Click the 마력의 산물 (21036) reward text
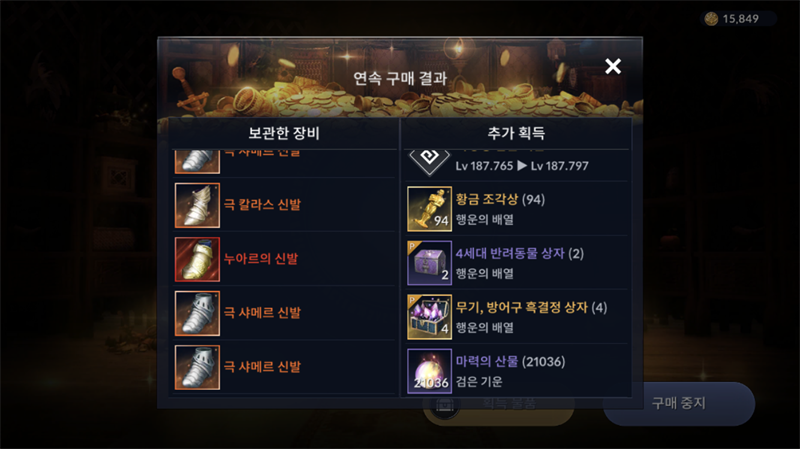 point(510,362)
